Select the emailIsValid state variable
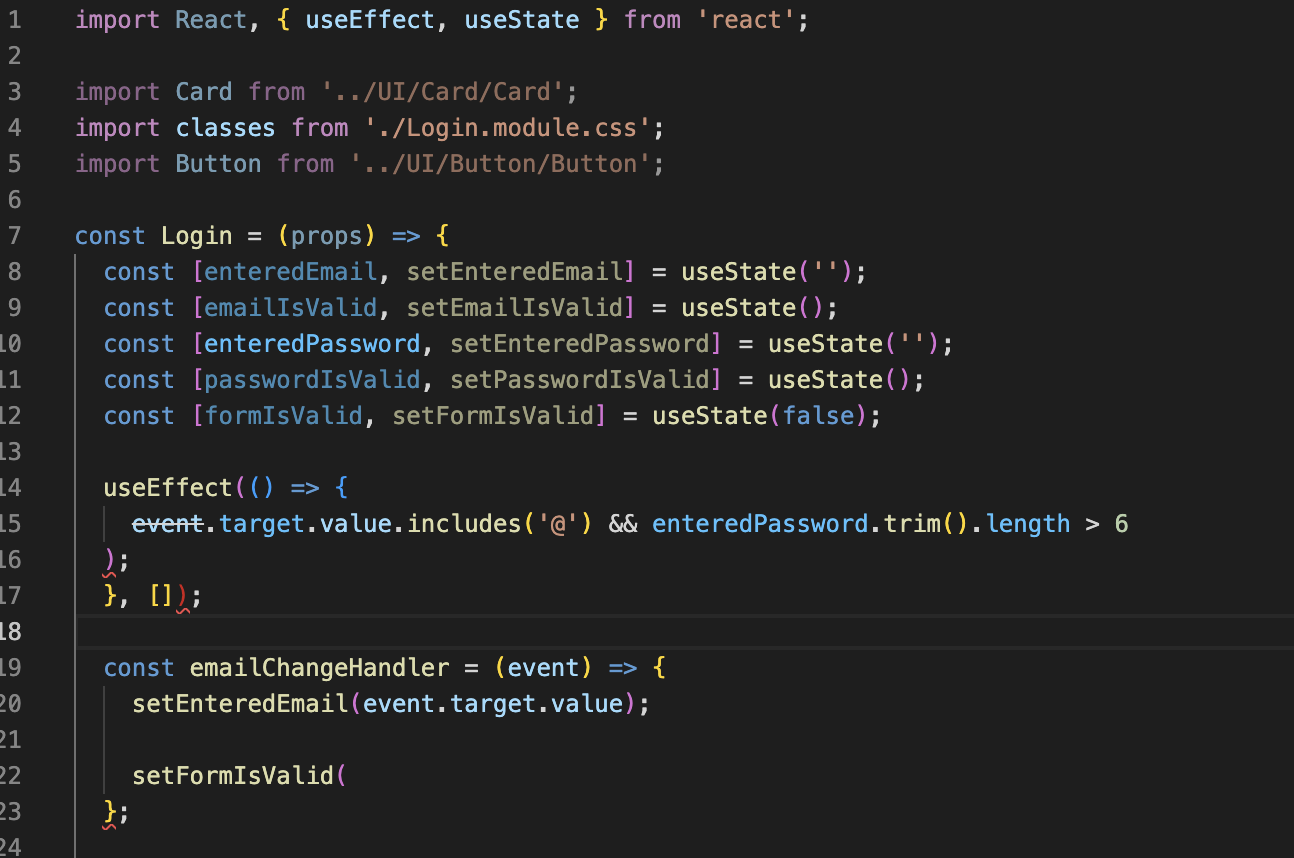This screenshot has width=1294, height=858. 291,308
